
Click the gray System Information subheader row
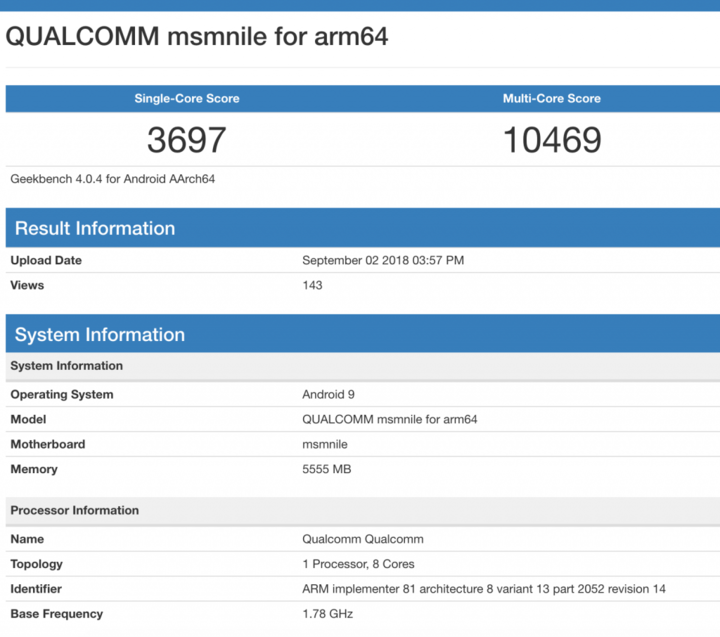click(363, 366)
